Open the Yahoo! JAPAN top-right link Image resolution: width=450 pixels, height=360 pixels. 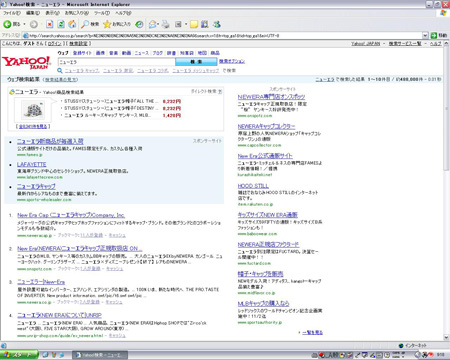click(x=366, y=44)
